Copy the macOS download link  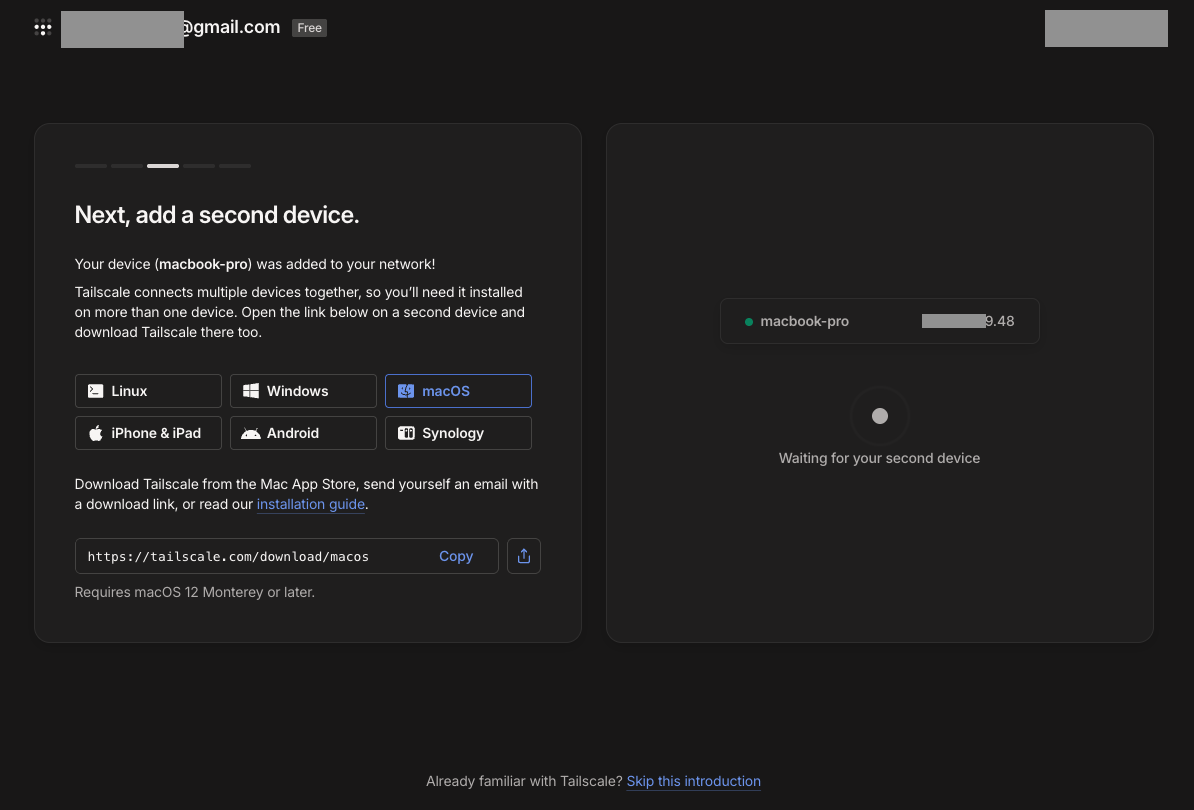[x=456, y=556]
